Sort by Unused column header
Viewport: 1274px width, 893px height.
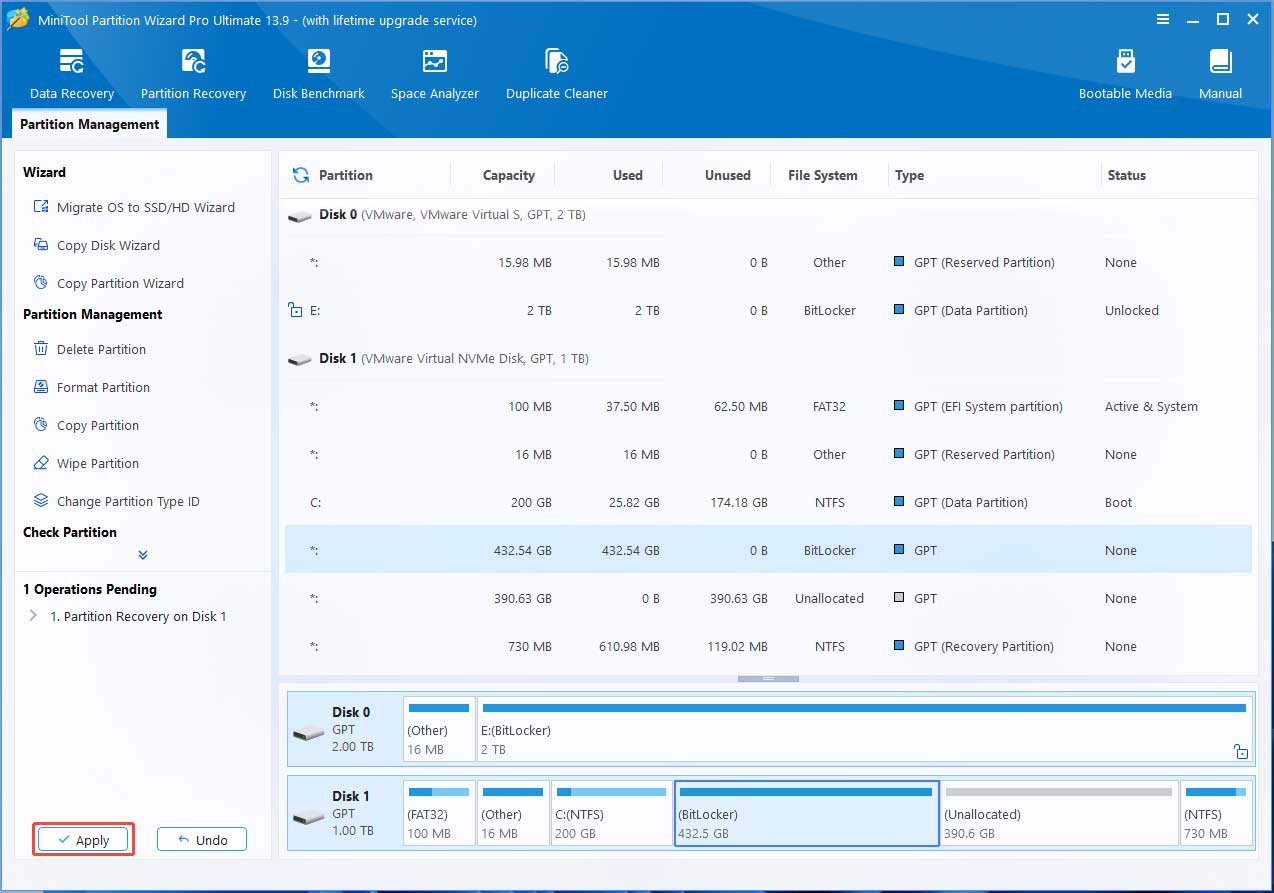click(728, 175)
